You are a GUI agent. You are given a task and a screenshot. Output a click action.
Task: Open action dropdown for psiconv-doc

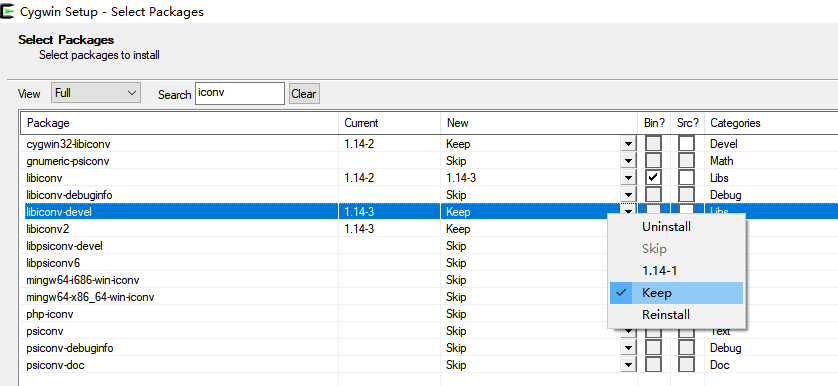pos(628,365)
